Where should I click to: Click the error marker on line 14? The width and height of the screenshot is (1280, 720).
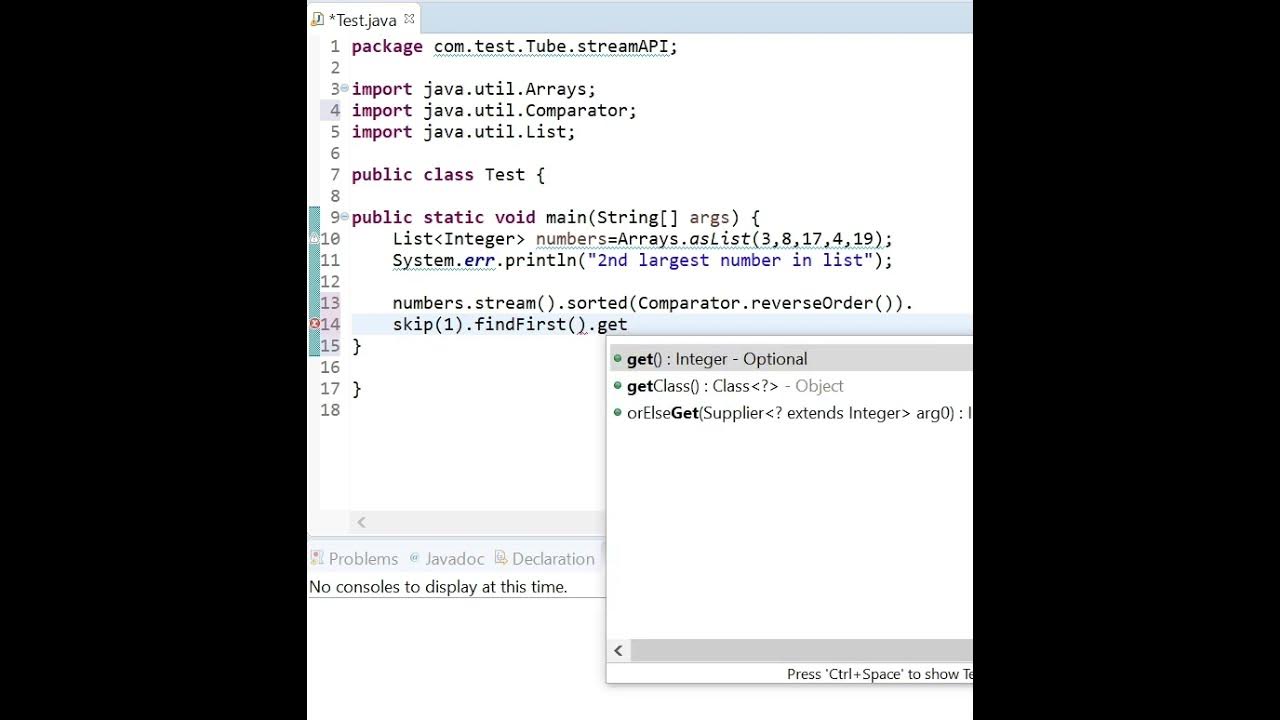[314, 324]
